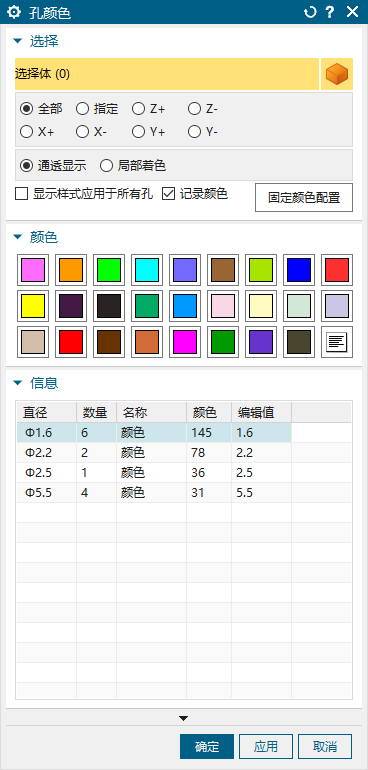Image resolution: width=368 pixels, height=770 pixels.
Task: Sort by the 直径 column header
Action: [x=47, y=412]
